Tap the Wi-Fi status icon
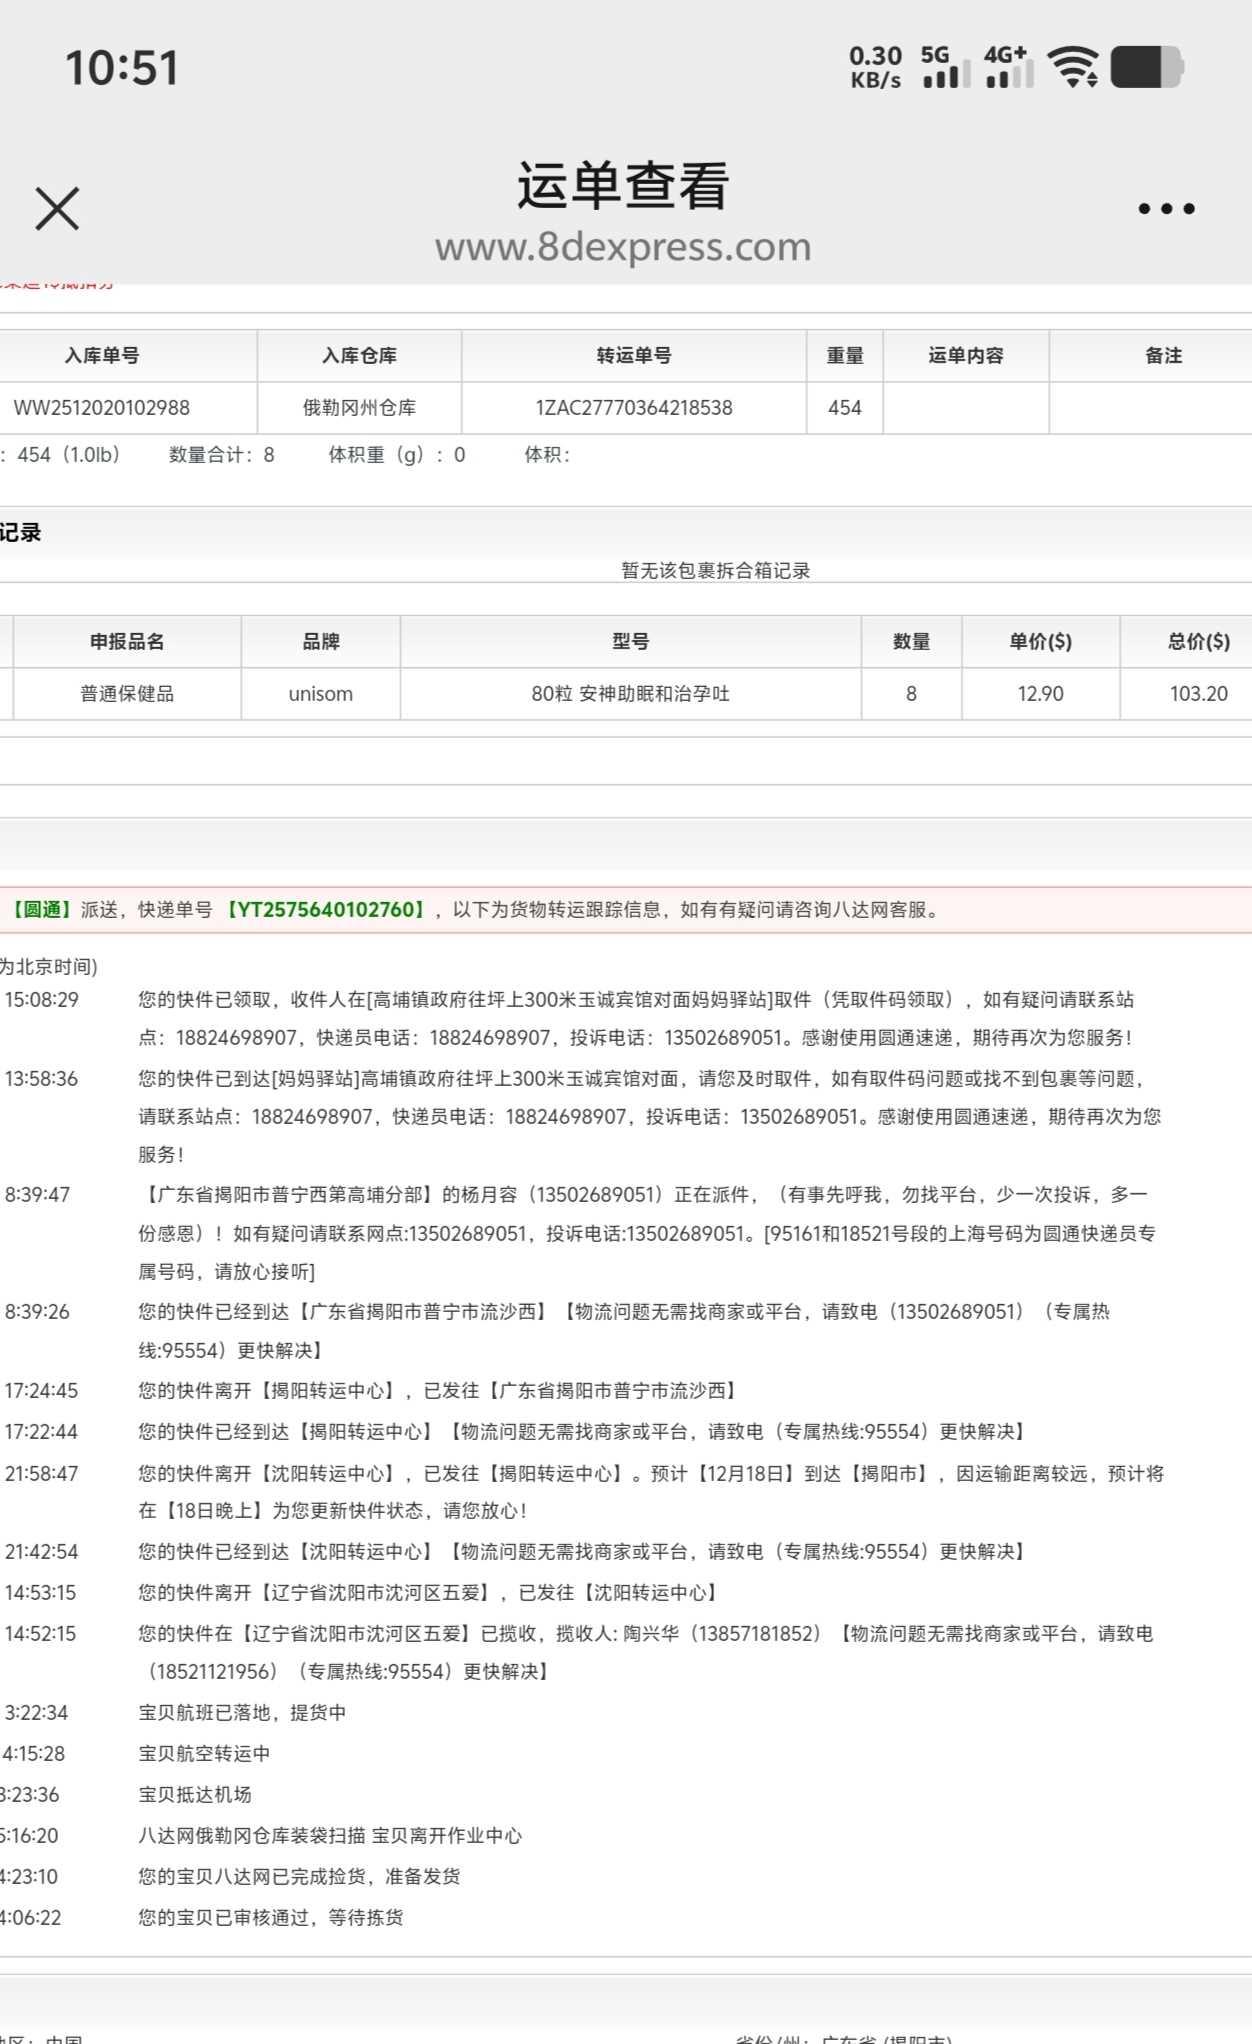The image size is (1252, 2044). [x=1072, y=67]
